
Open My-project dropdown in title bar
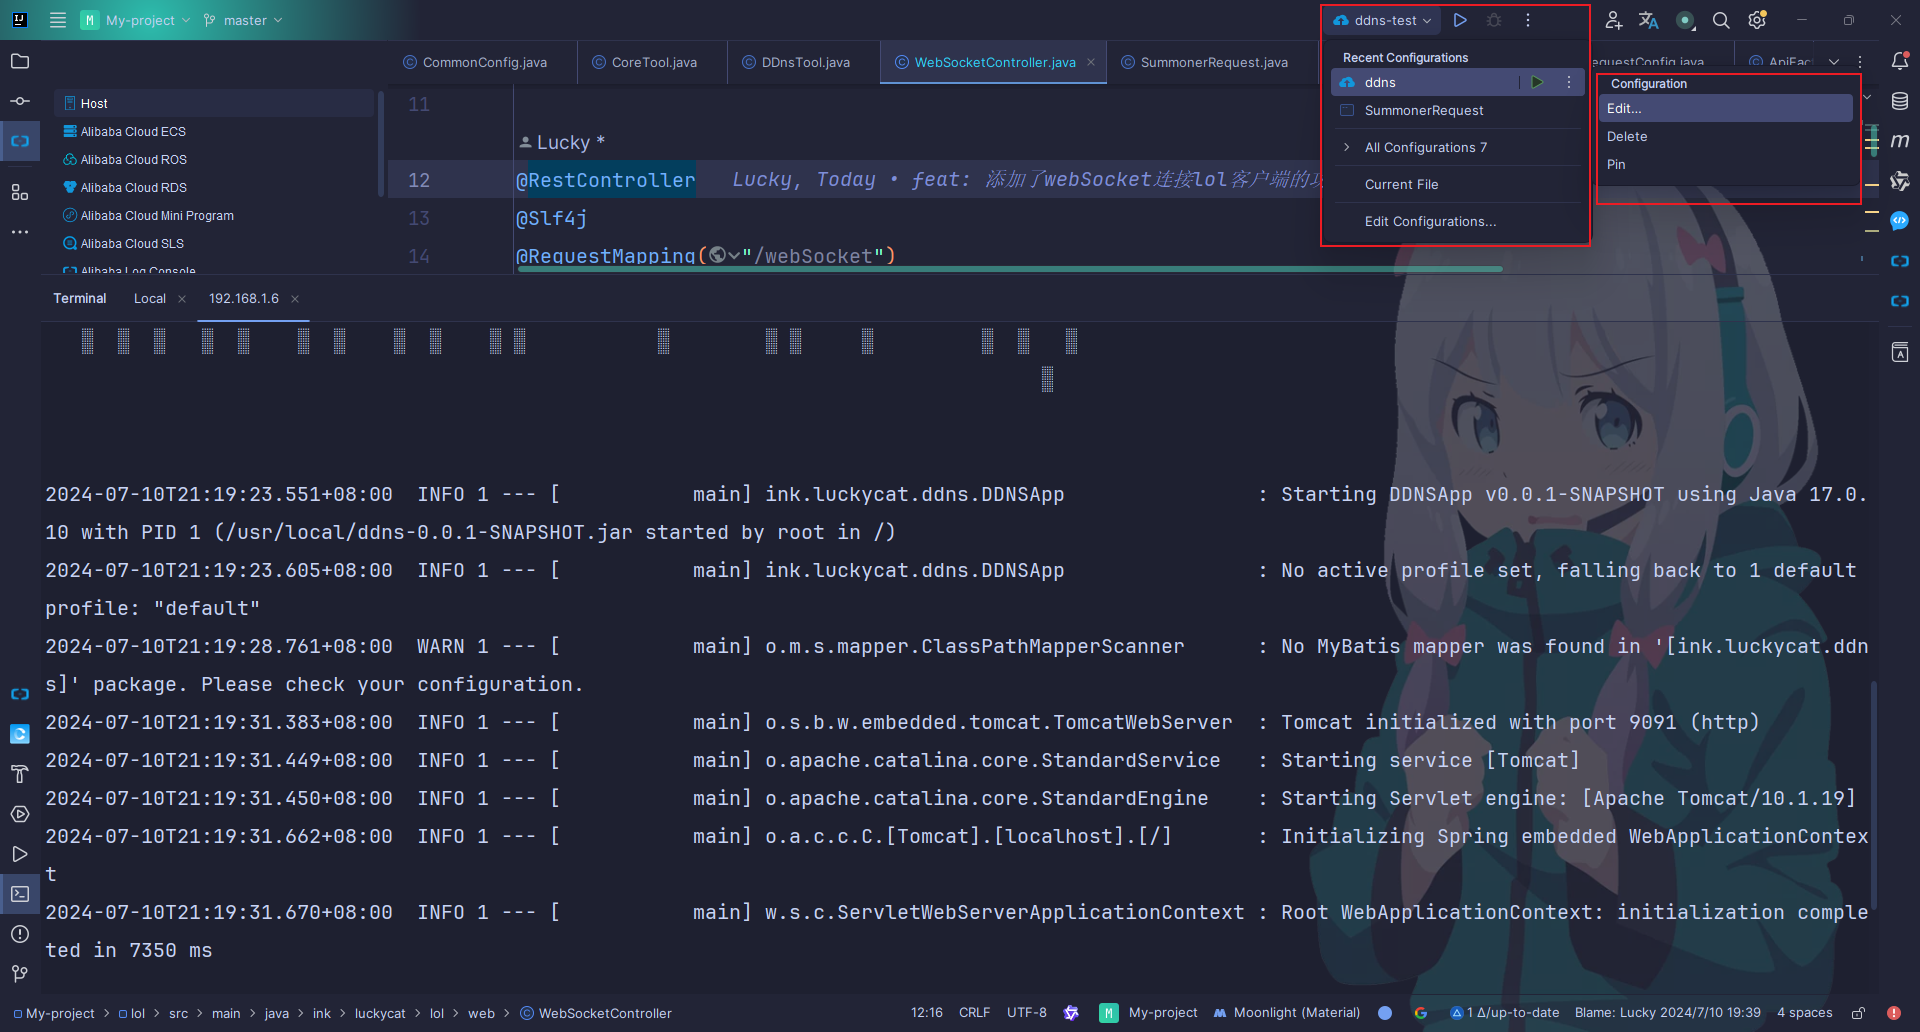pyautogui.click(x=135, y=20)
